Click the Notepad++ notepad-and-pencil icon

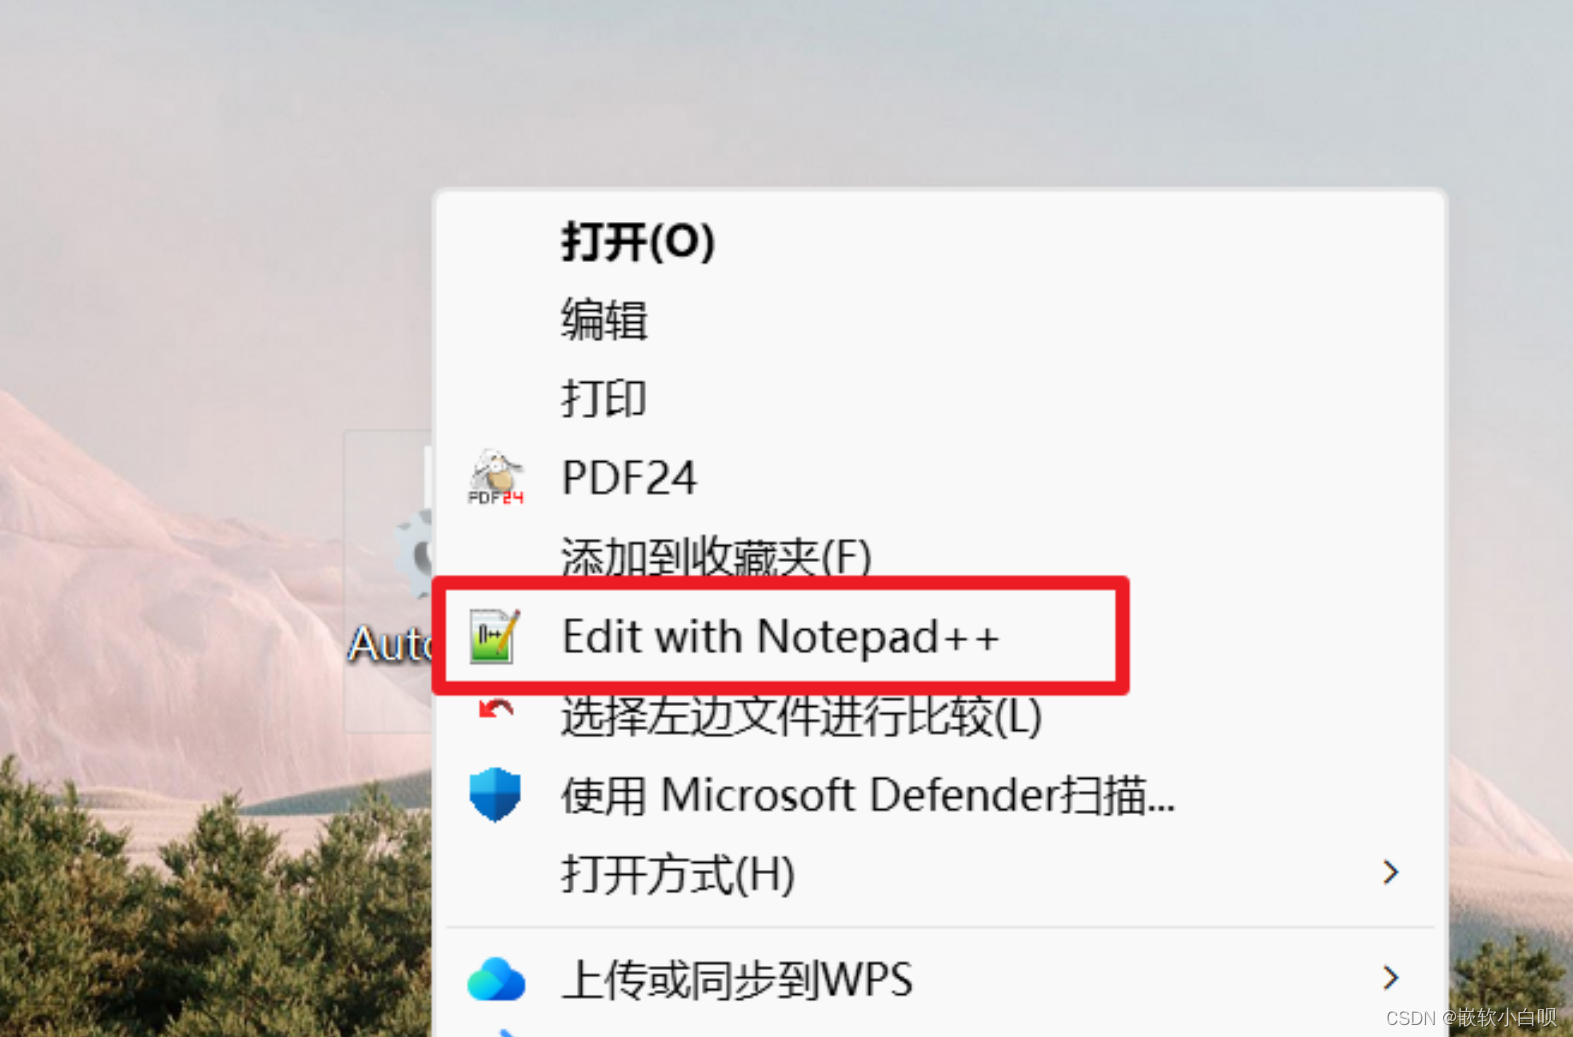495,636
